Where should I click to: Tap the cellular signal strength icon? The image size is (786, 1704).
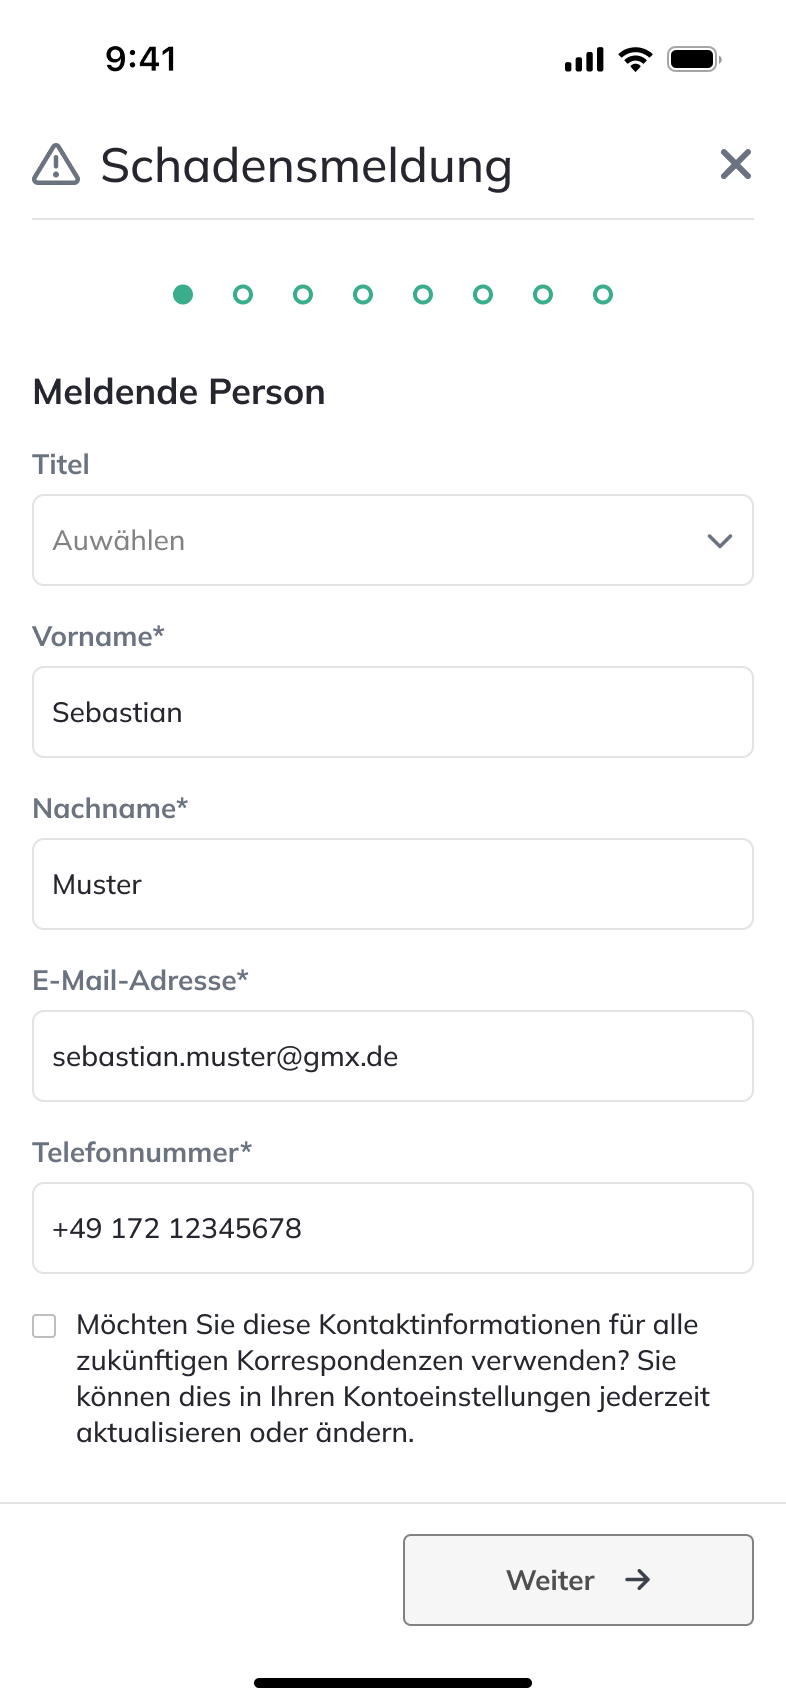click(584, 60)
